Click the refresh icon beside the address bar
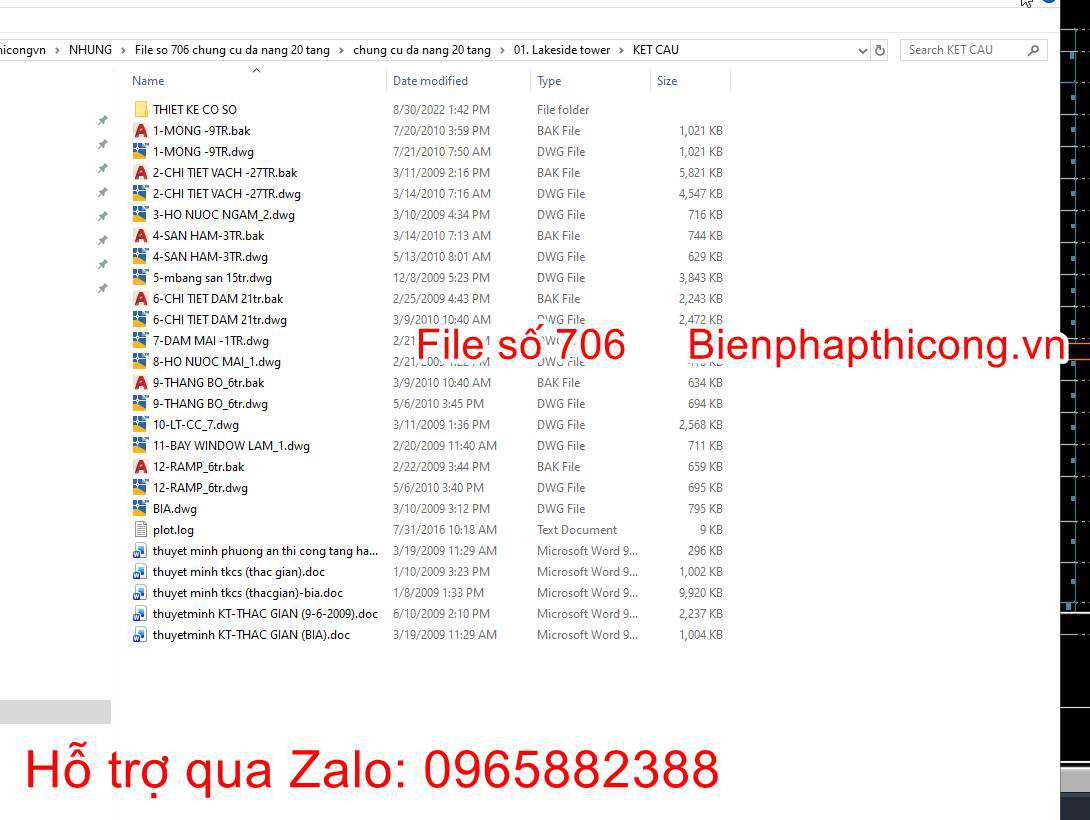 click(880, 50)
